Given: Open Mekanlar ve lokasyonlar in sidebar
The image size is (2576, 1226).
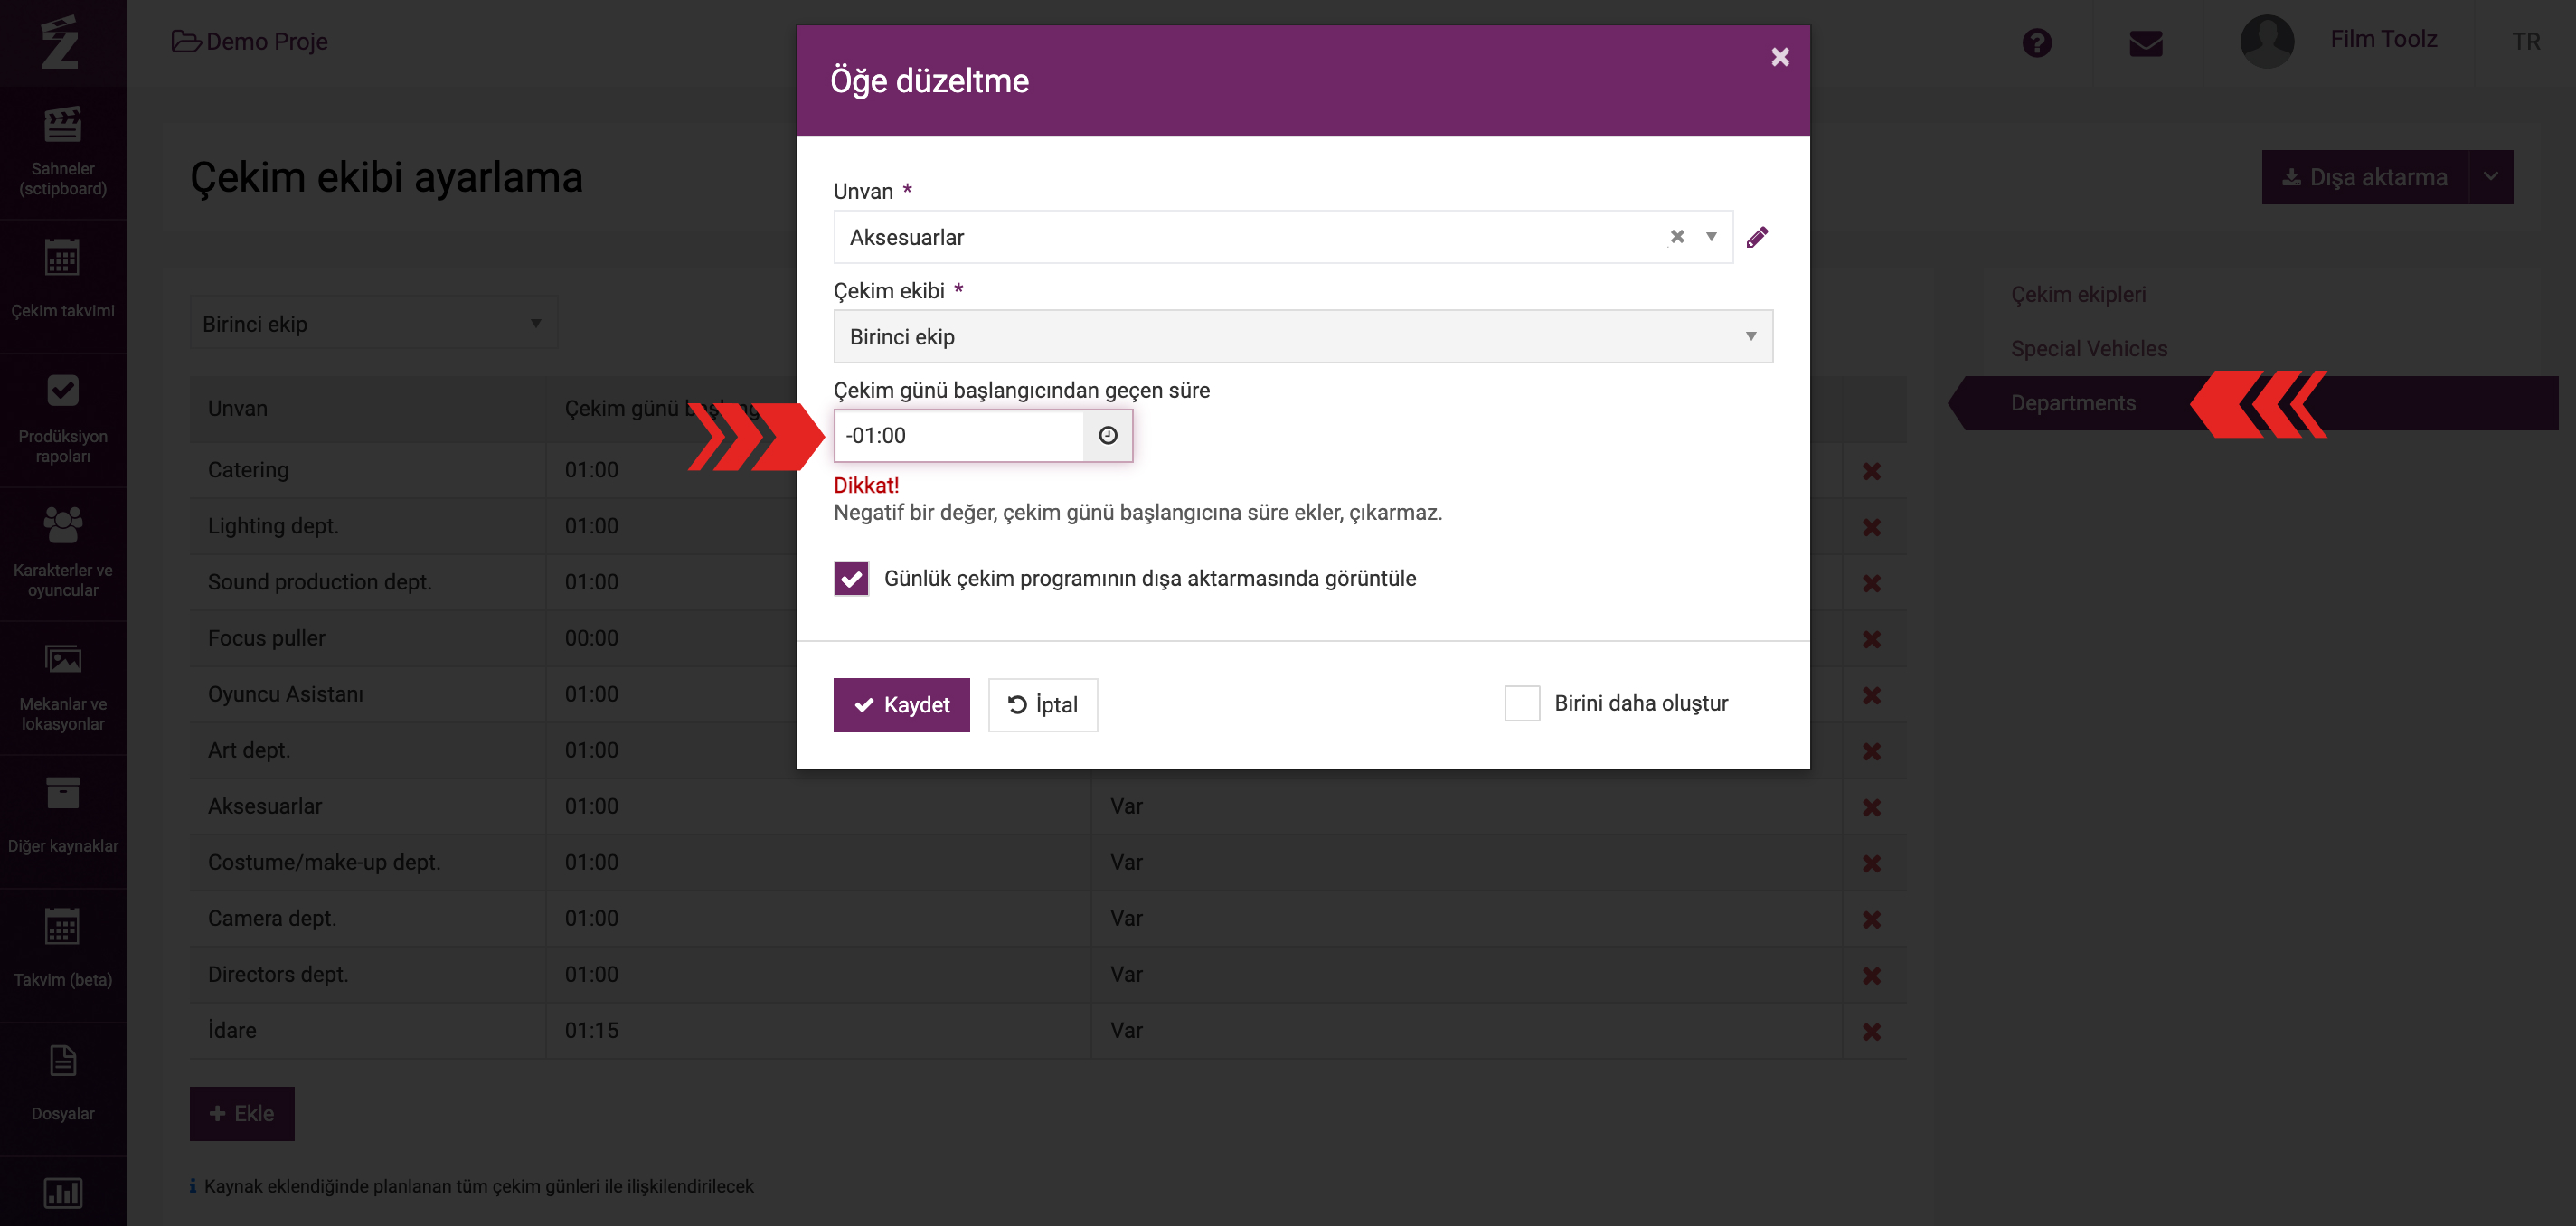Looking at the screenshot, I should [63, 688].
